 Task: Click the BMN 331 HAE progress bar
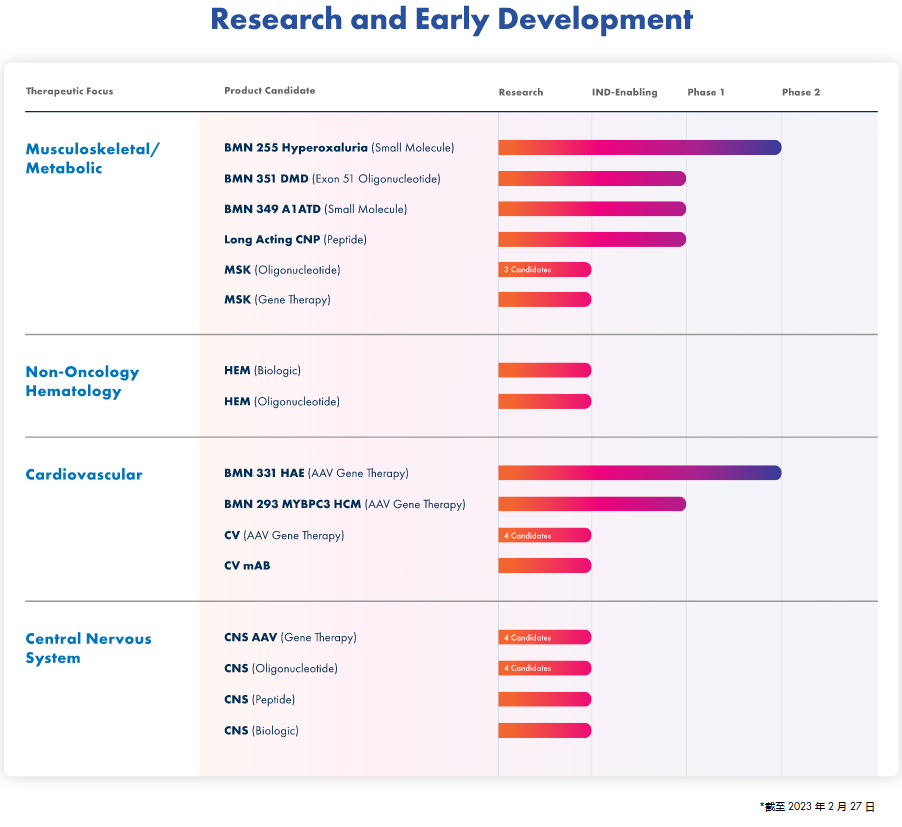639,473
